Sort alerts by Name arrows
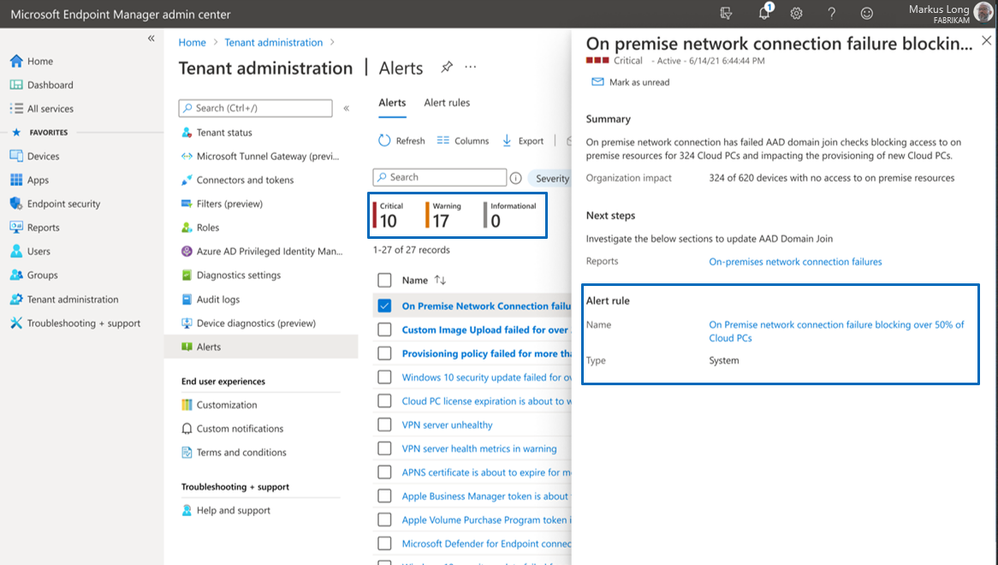Viewport: 998px width, 565px height. click(440, 280)
